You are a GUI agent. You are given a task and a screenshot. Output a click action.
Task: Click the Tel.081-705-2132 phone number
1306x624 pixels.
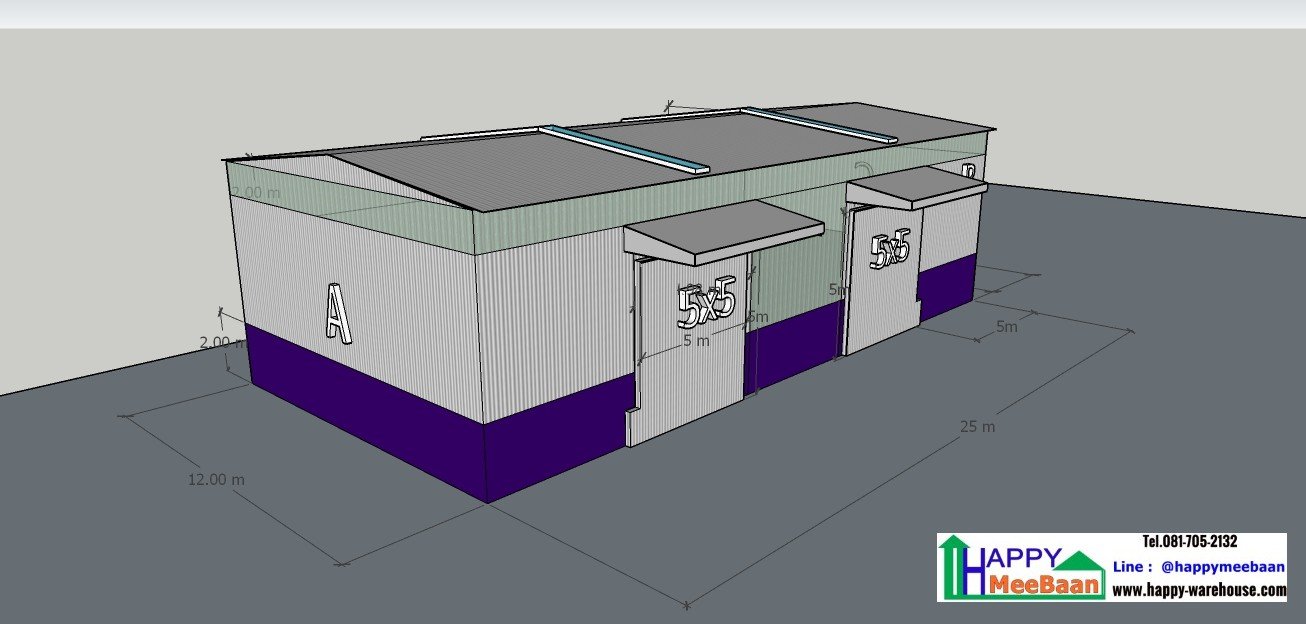pyautogui.click(x=1189, y=542)
